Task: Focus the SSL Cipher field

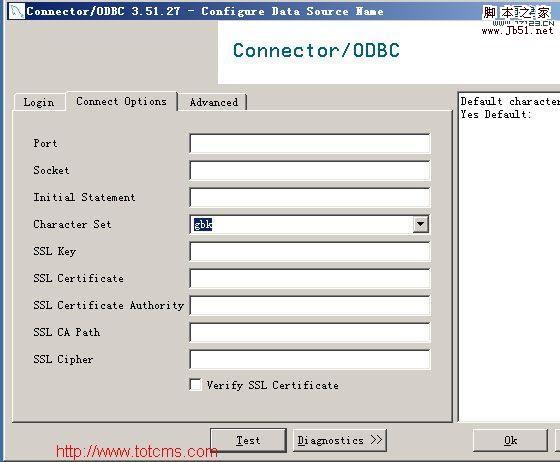Action: [x=310, y=360]
